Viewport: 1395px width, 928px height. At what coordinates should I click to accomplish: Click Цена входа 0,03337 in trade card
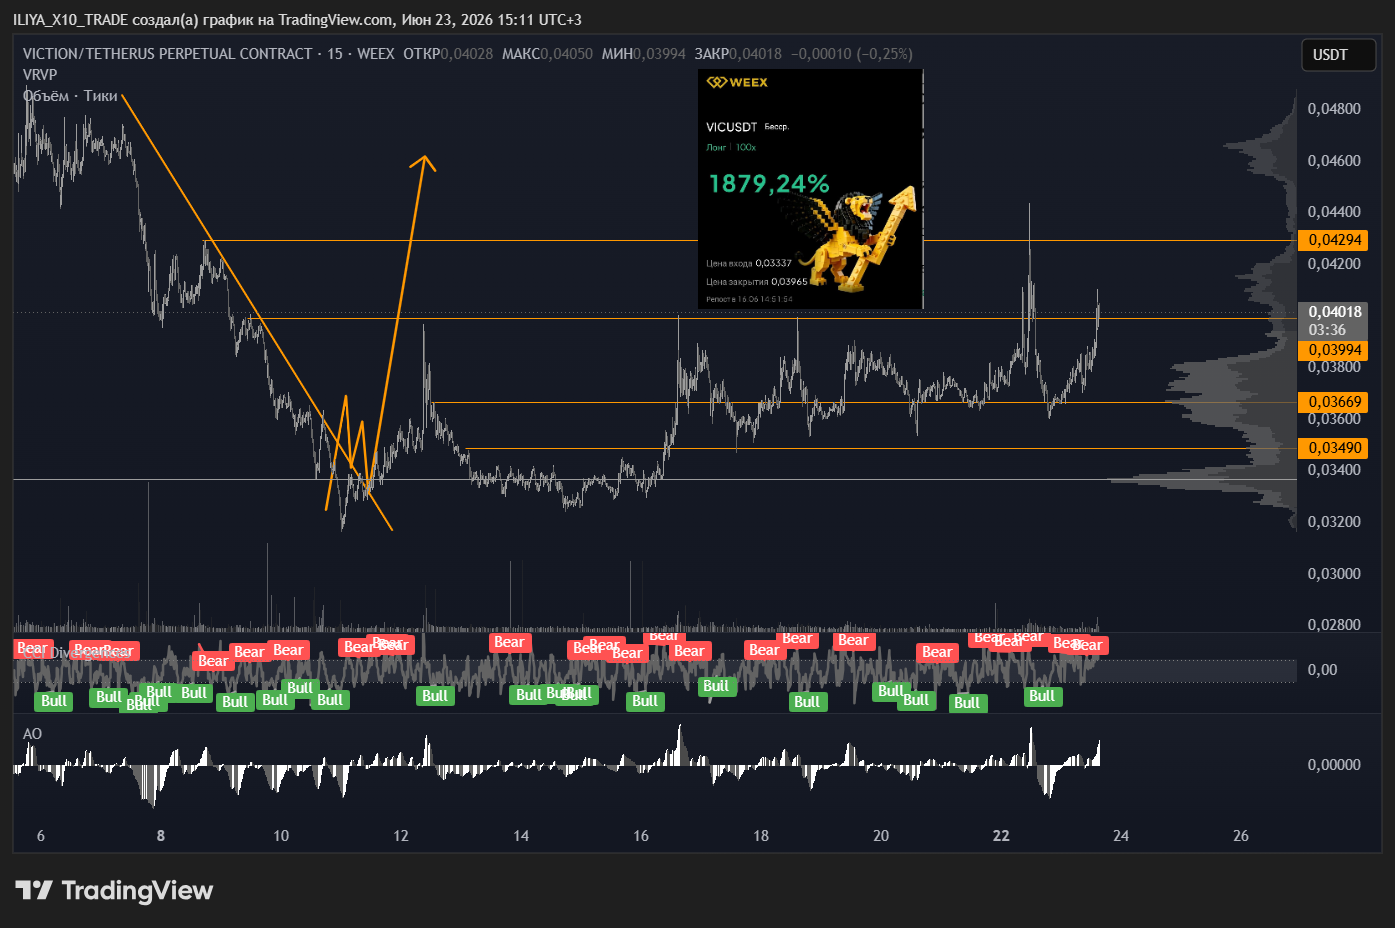pyautogui.click(x=749, y=263)
